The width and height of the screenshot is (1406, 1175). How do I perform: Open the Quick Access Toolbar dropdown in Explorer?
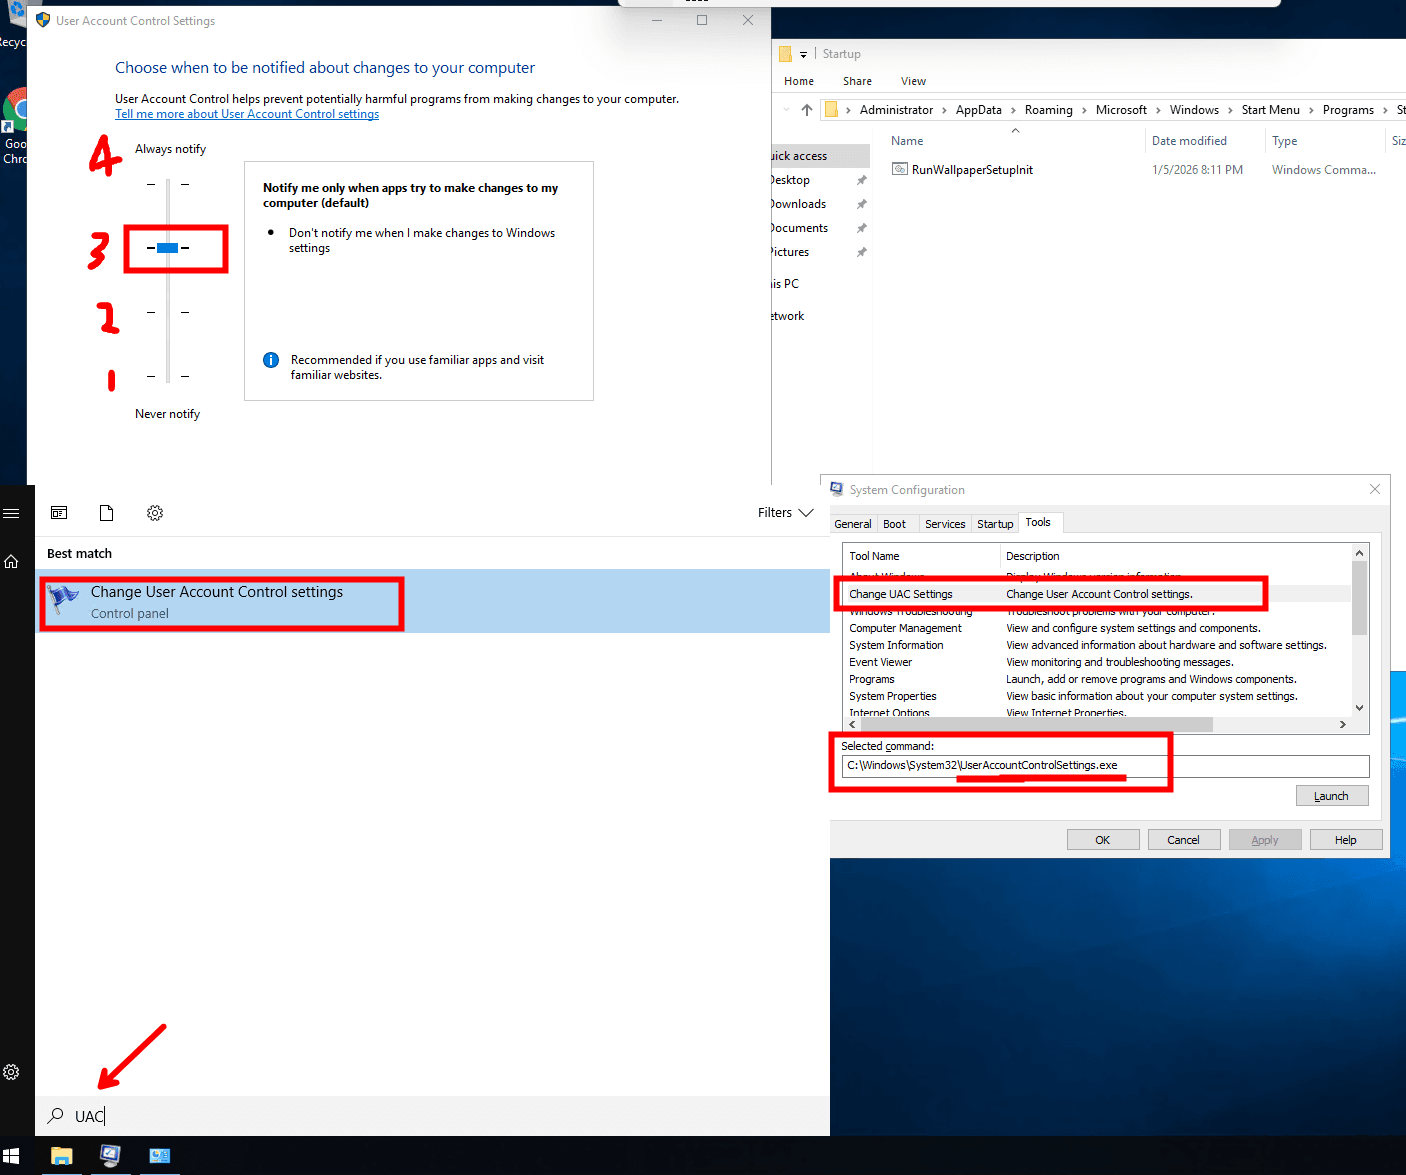pyautogui.click(x=803, y=55)
